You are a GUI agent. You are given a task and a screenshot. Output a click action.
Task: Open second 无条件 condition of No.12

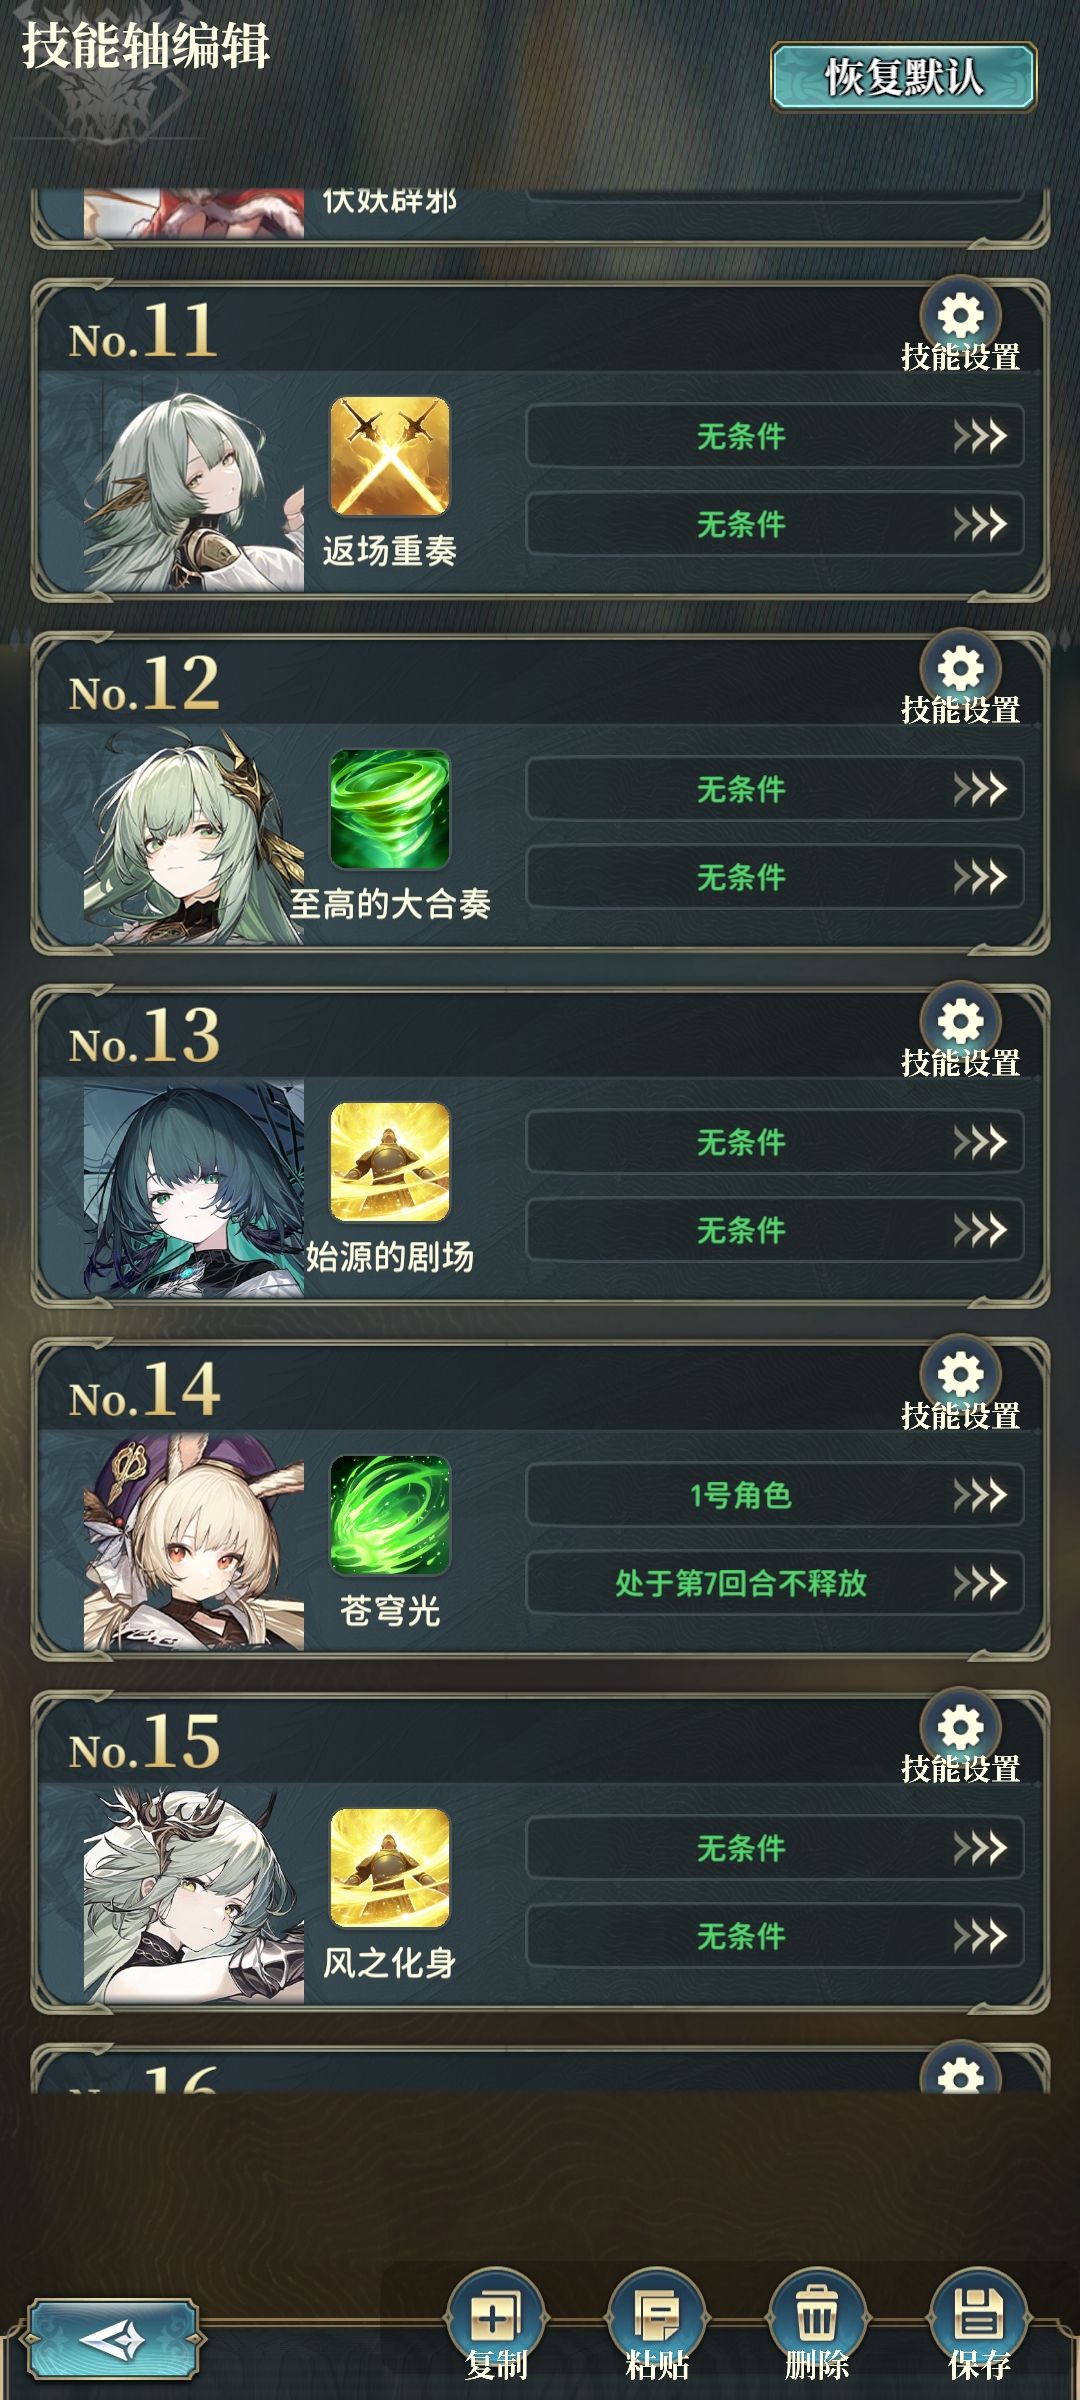pyautogui.click(x=775, y=877)
